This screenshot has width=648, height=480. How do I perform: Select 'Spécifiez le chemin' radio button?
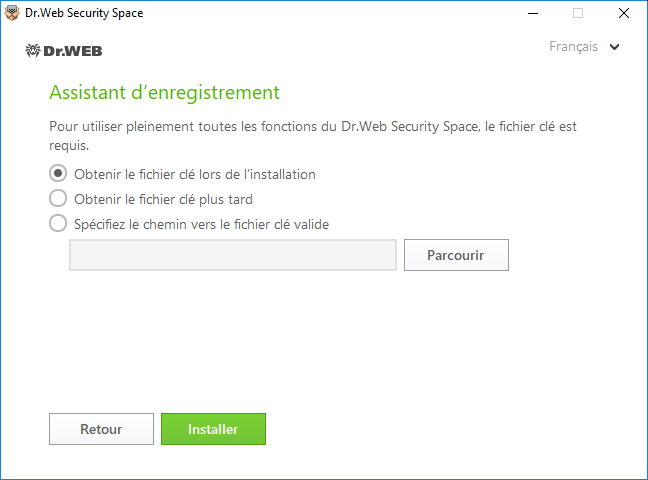click(58, 223)
